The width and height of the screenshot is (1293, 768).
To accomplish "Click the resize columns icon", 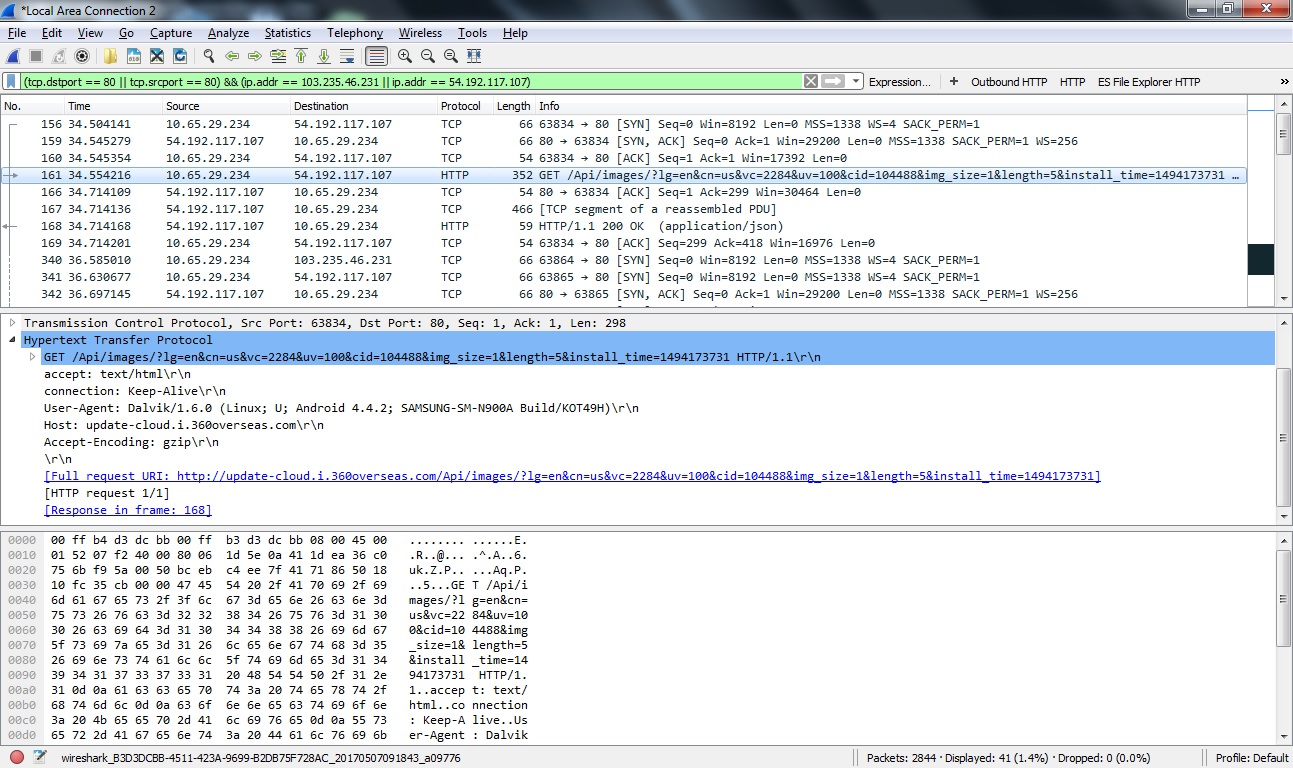I will point(474,56).
